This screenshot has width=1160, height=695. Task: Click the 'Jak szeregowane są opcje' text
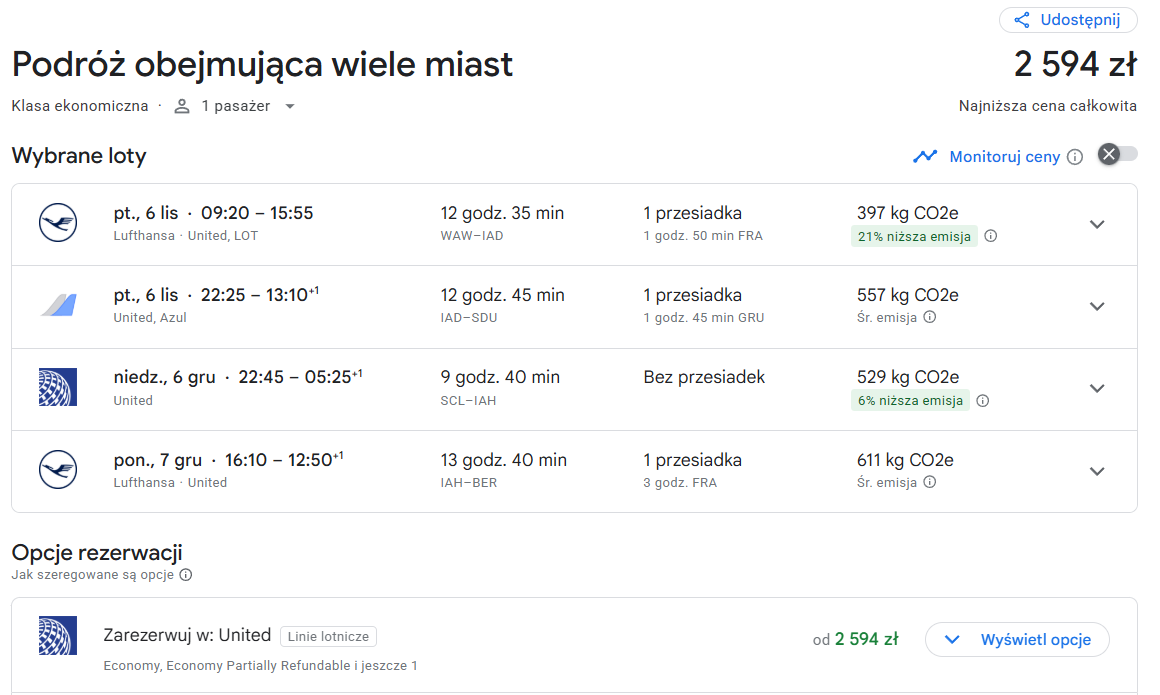pyautogui.click(x=92, y=575)
